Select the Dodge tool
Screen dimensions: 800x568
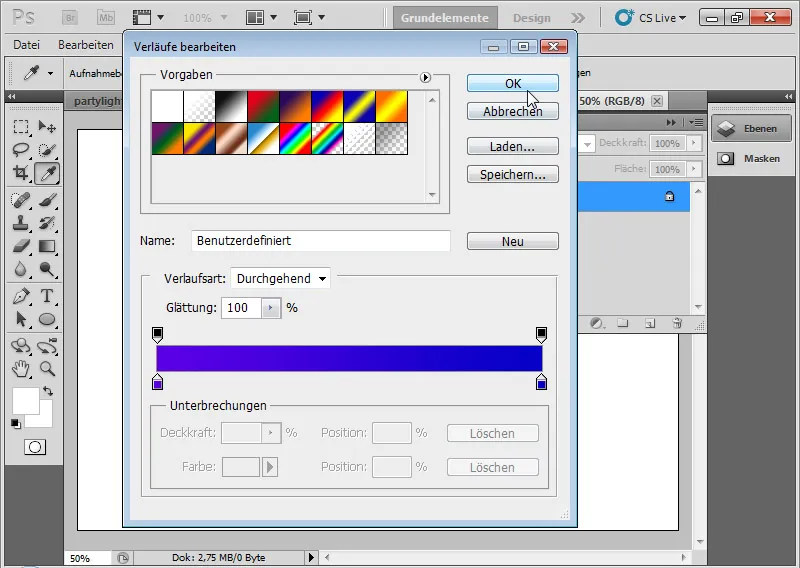pyautogui.click(x=47, y=269)
